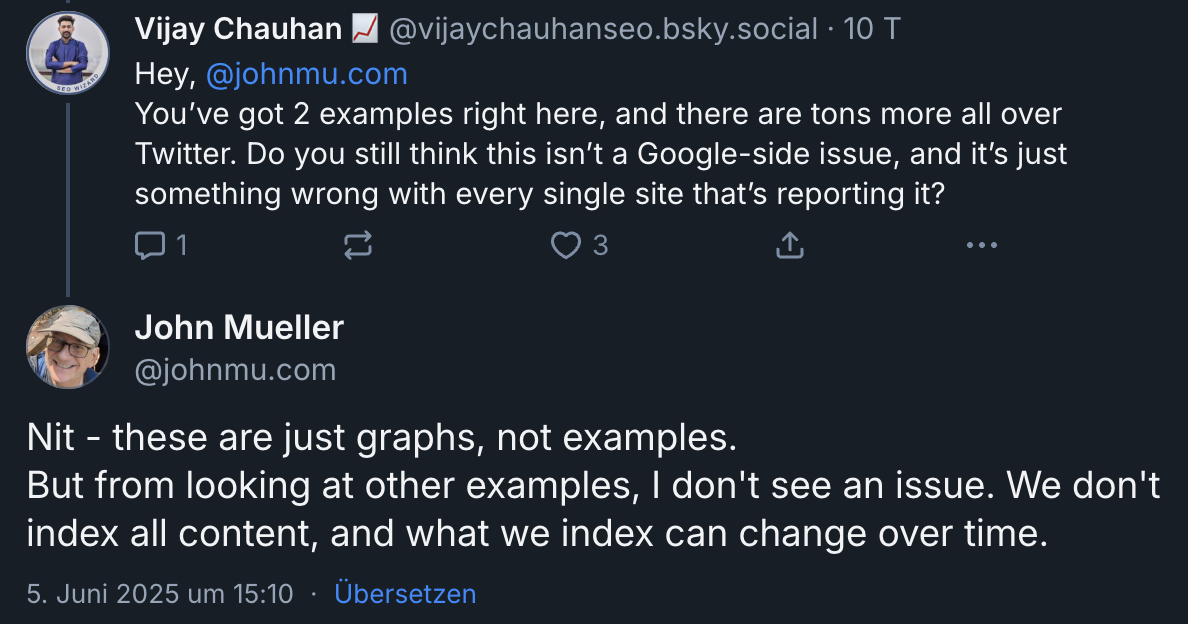Click the "5. Juni 2025 um 15:10" date
Viewport: 1188px width, 624px height.
pos(160,594)
